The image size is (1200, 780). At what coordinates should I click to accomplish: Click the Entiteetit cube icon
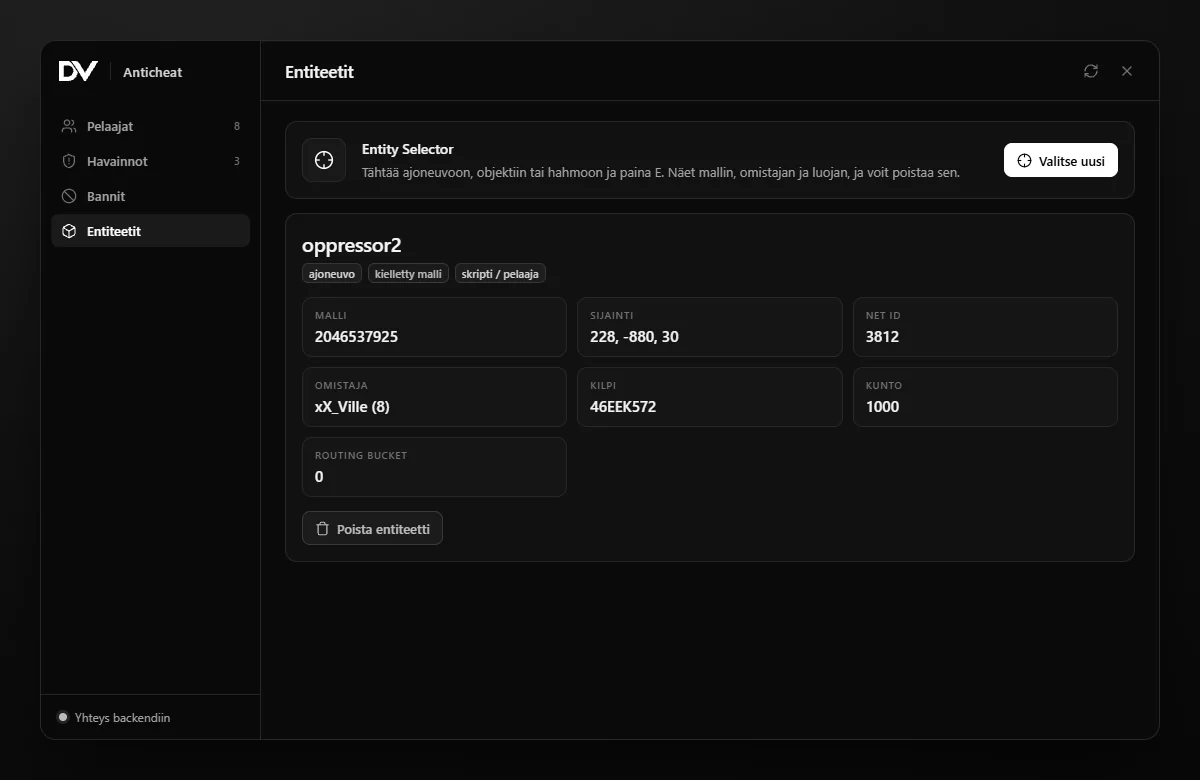pos(69,231)
